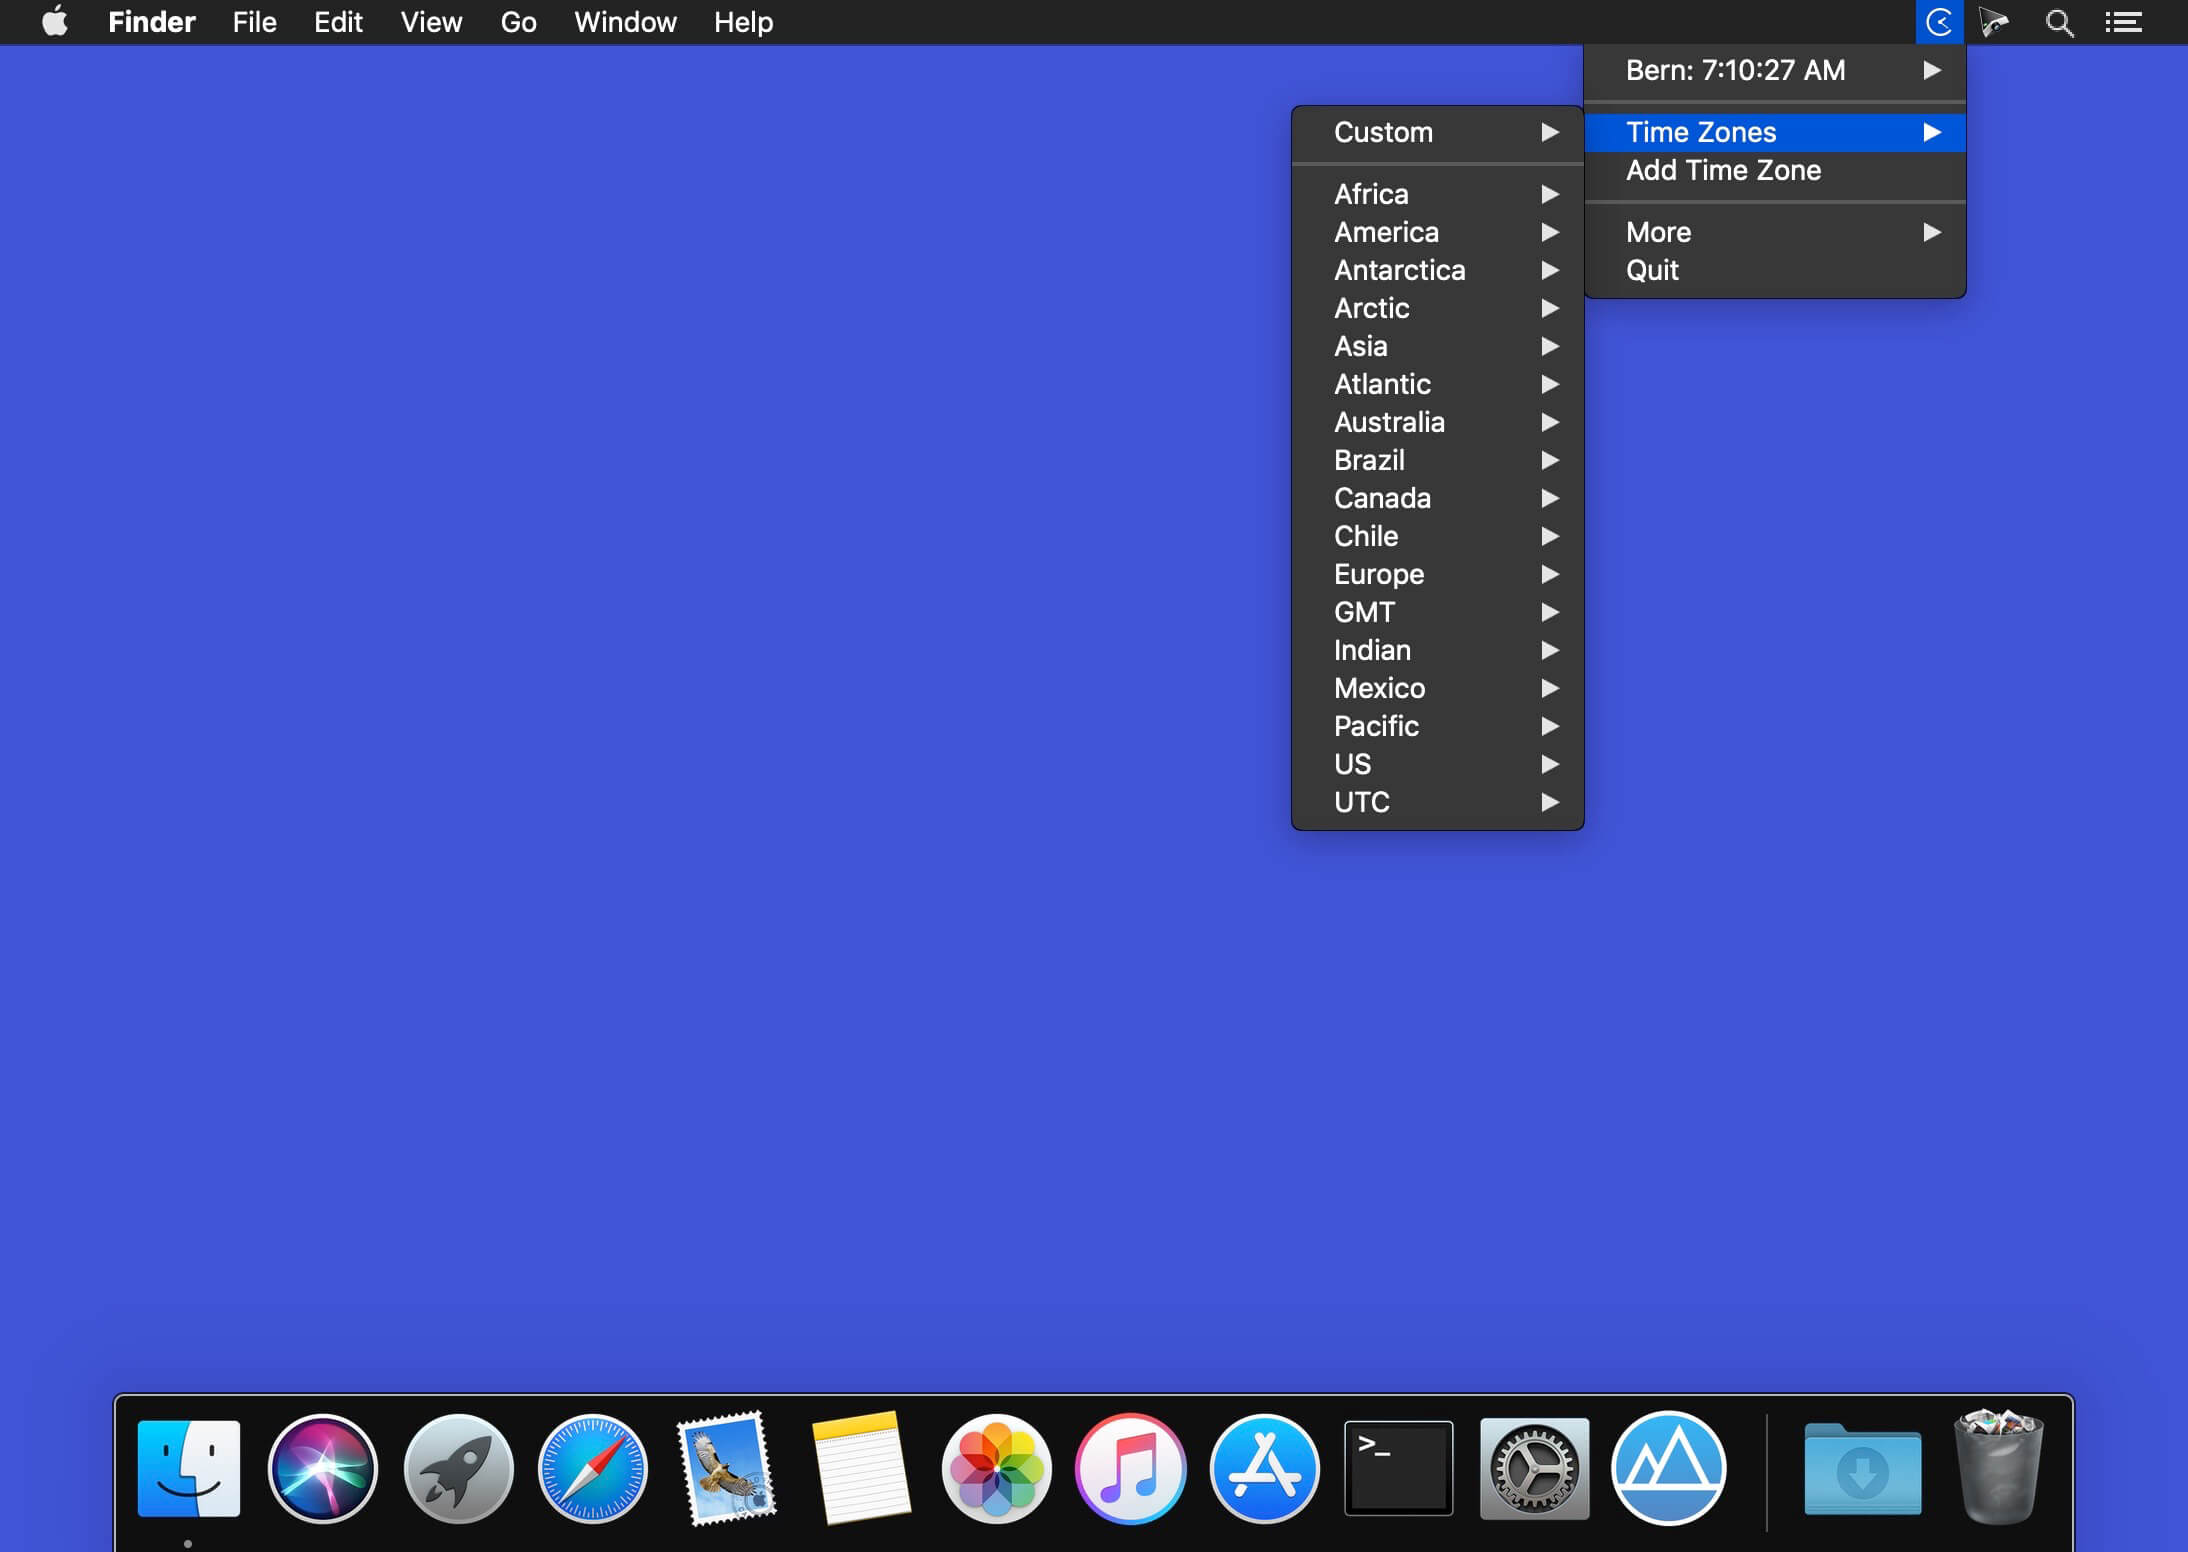Image resolution: width=2188 pixels, height=1552 pixels.
Task: Choose Quit from the clock menu
Action: [1652, 270]
